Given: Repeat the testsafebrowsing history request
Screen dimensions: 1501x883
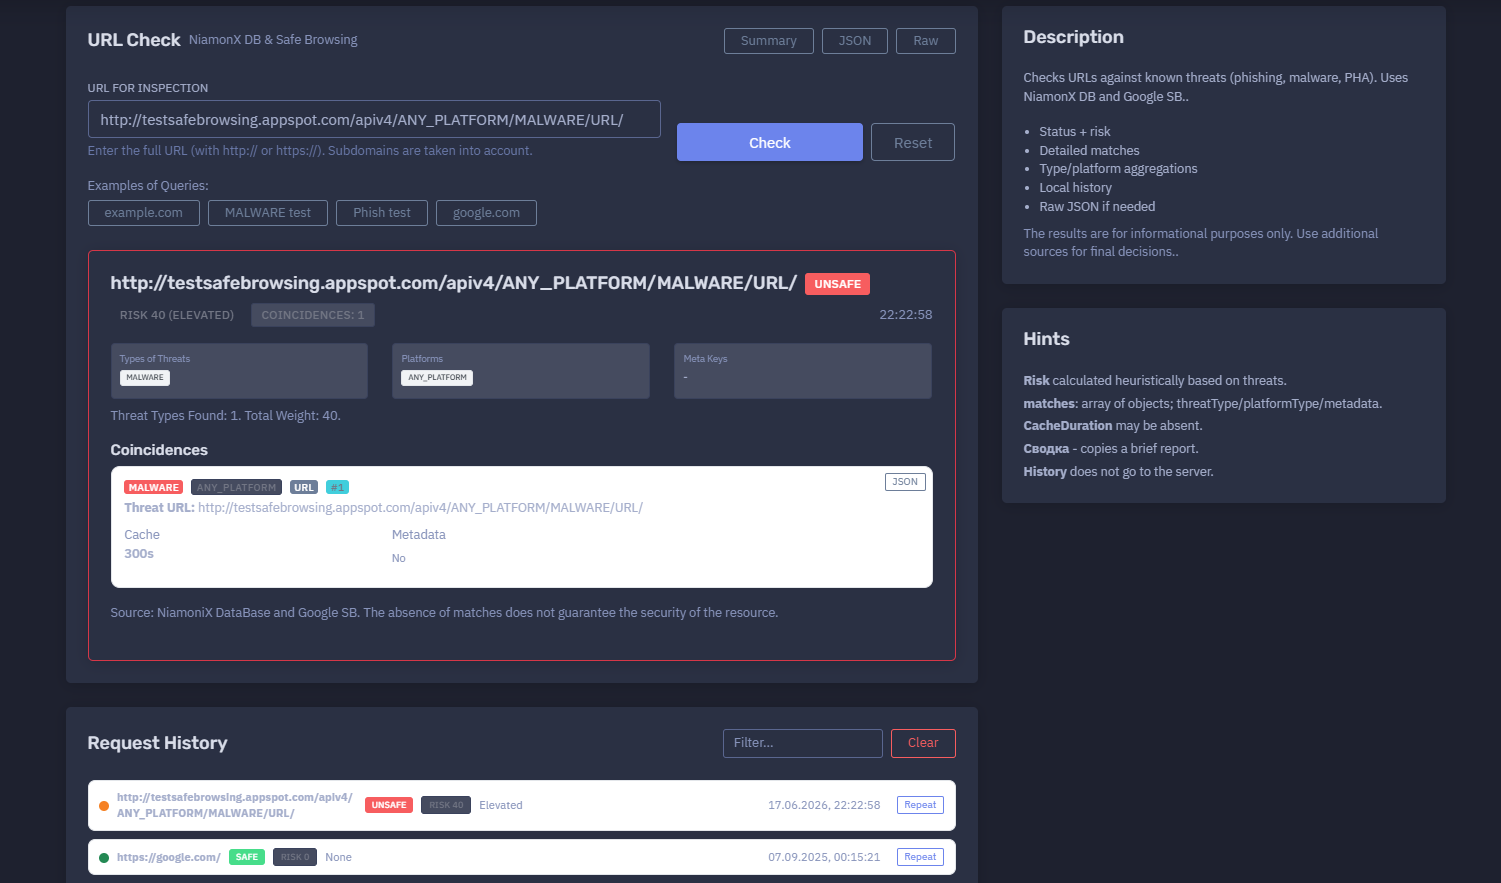Looking at the screenshot, I should coord(920,805).
